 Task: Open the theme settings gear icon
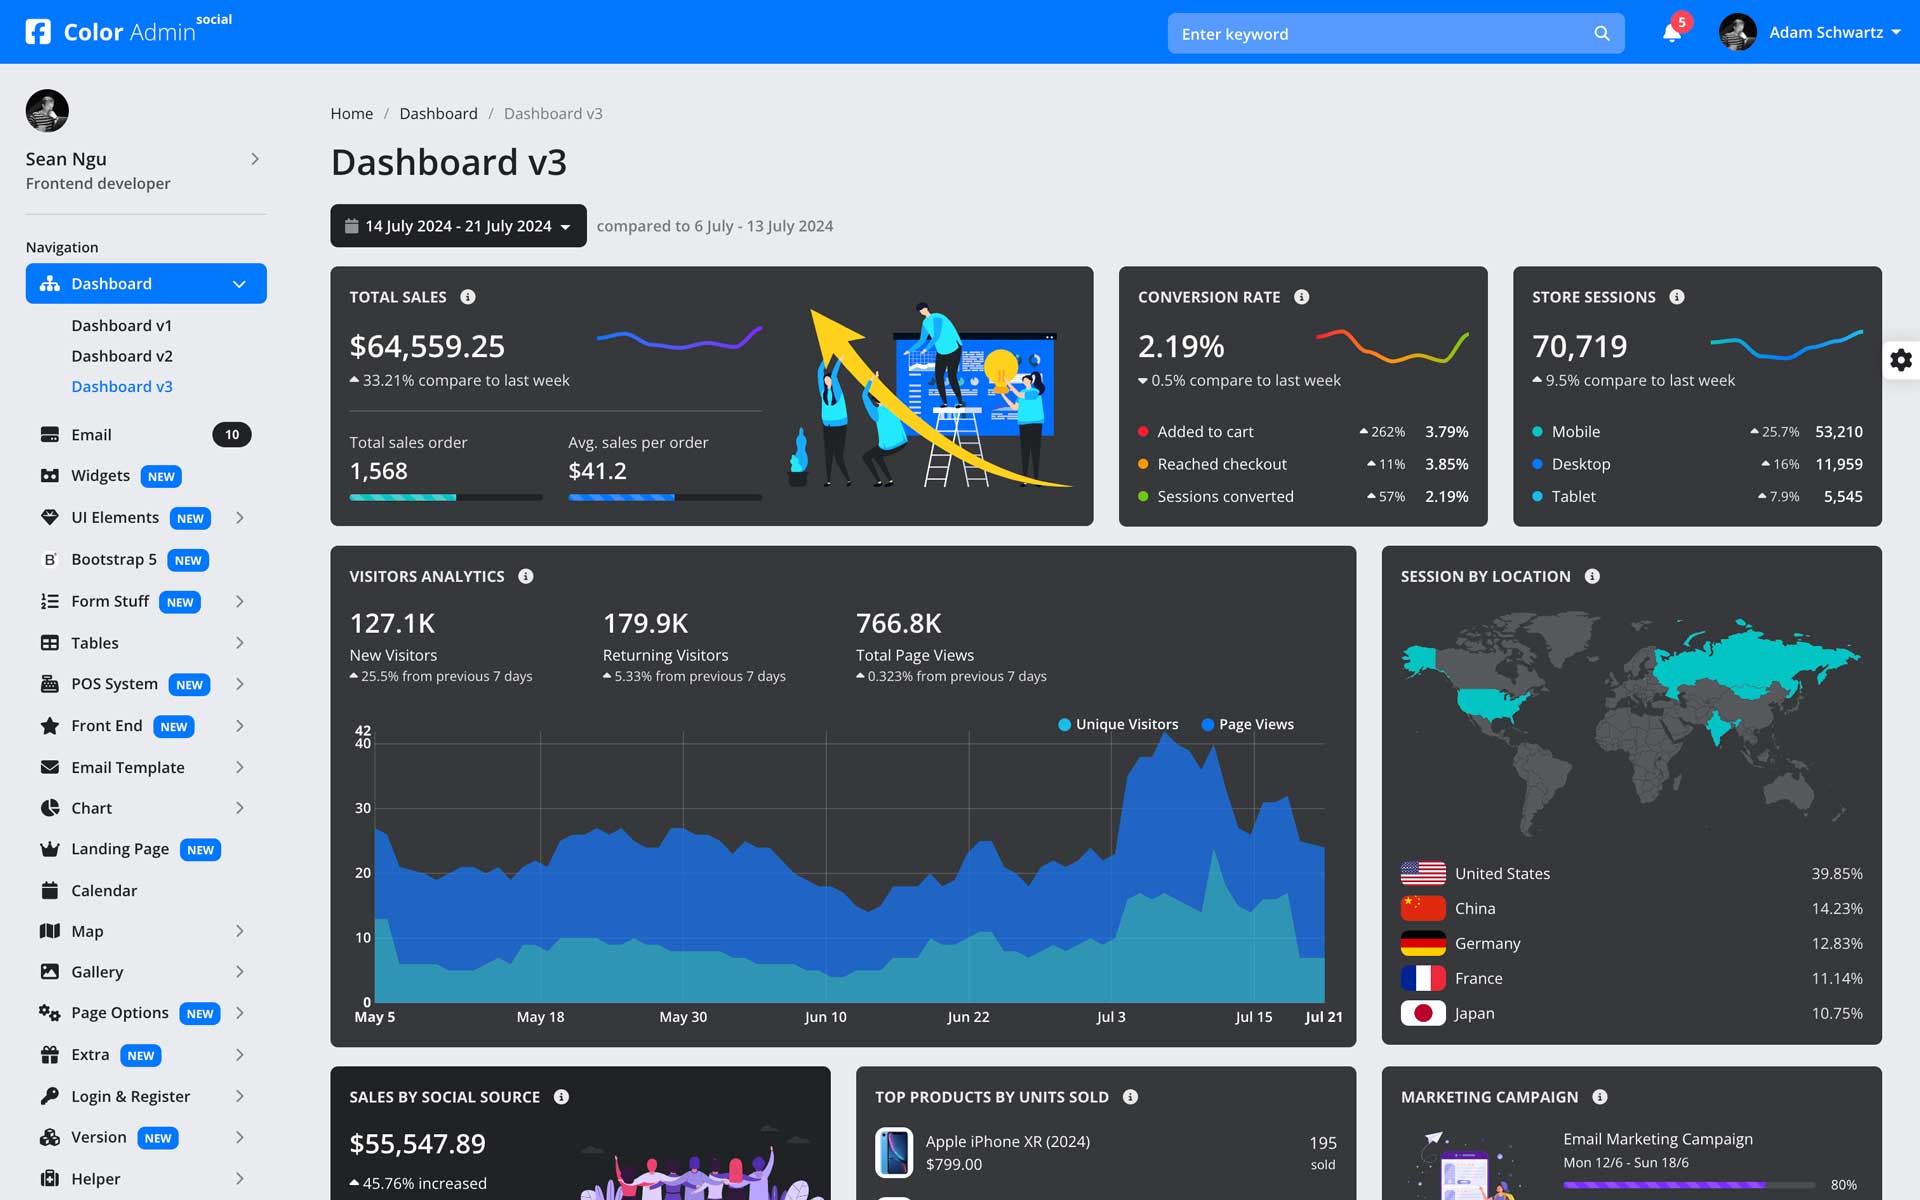coord(1900,360)
